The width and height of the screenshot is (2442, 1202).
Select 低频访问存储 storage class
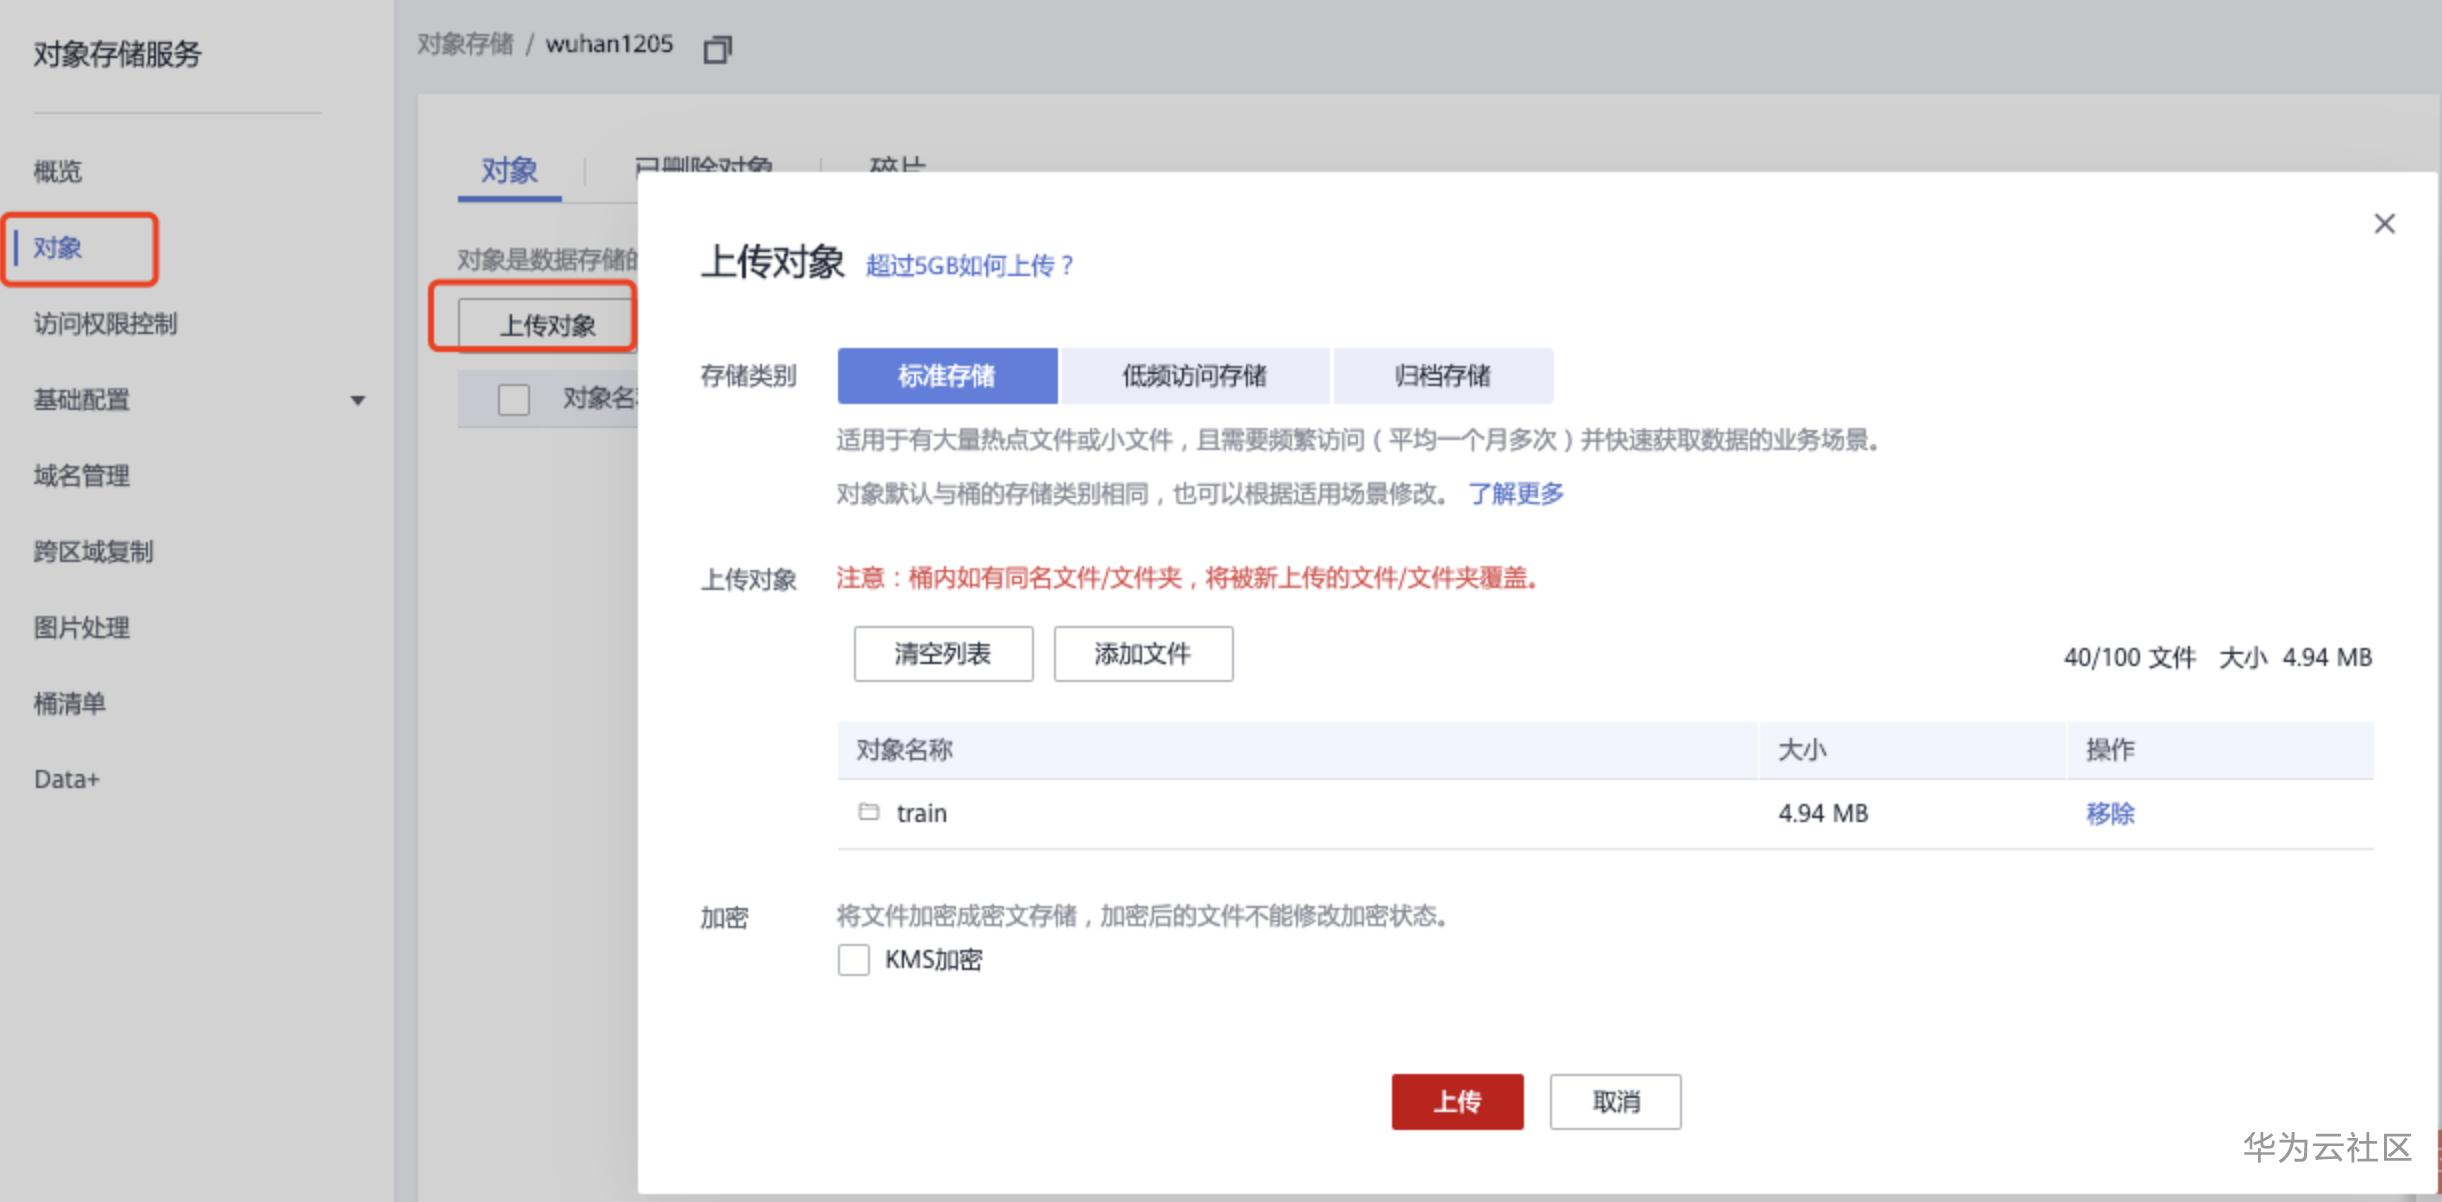coord(1196,375)
